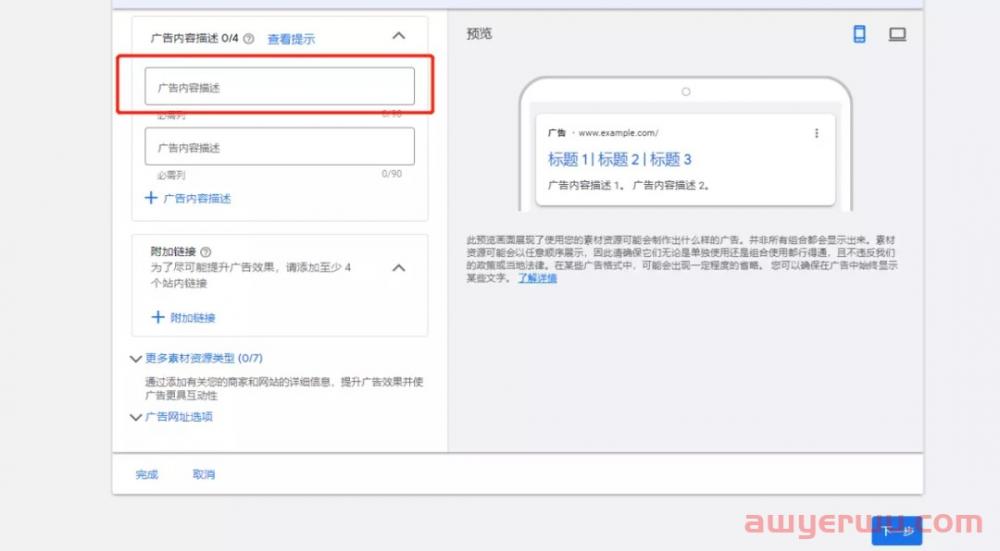Screen dimensions: 1000x551
Task: Expand 更多素材资源类型 (0/7)
Action: coord(136,358)
